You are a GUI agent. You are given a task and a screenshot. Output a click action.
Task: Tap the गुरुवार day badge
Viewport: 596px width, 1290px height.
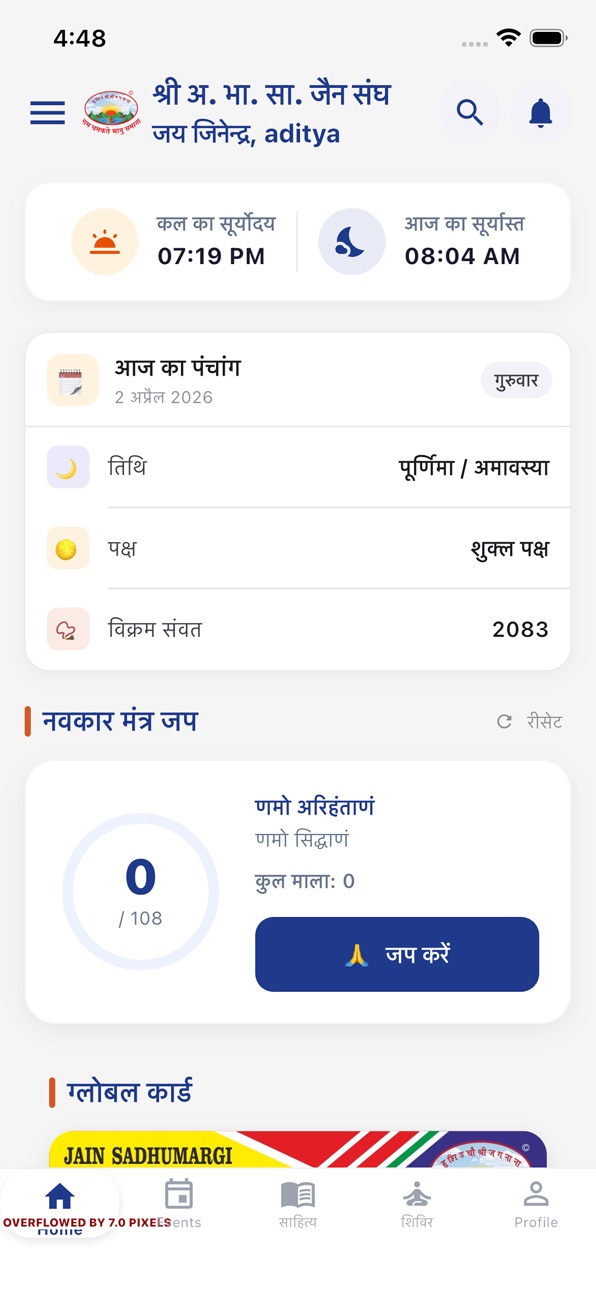[x=516, y=380]
